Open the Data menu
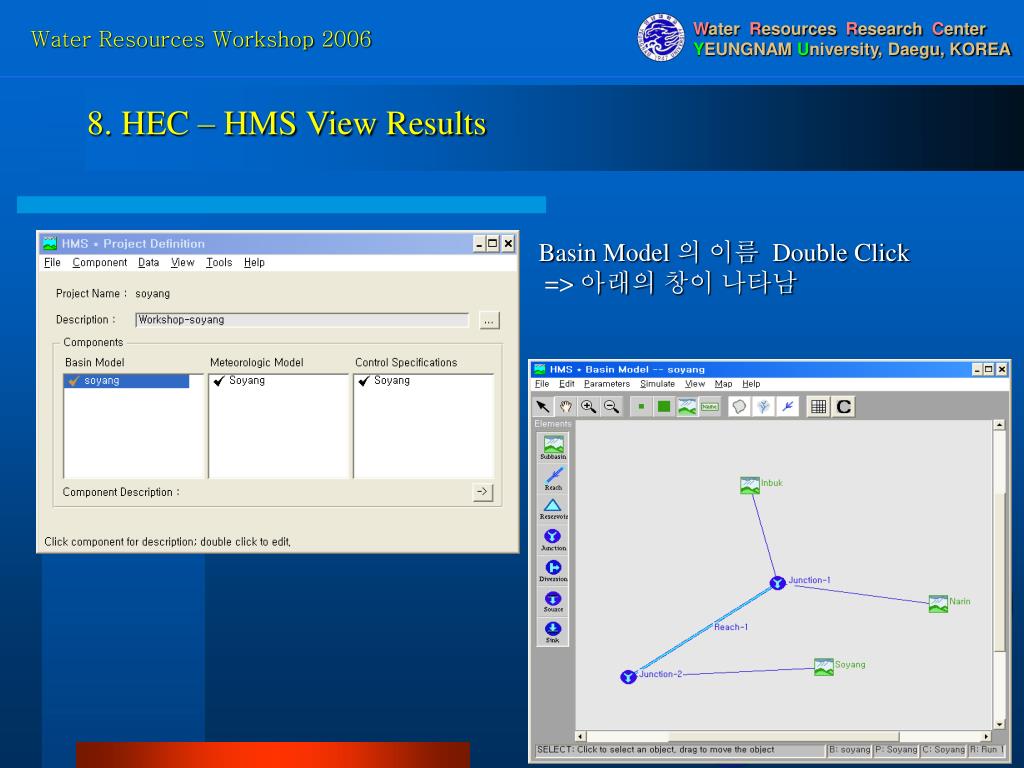 click(148, 263)
